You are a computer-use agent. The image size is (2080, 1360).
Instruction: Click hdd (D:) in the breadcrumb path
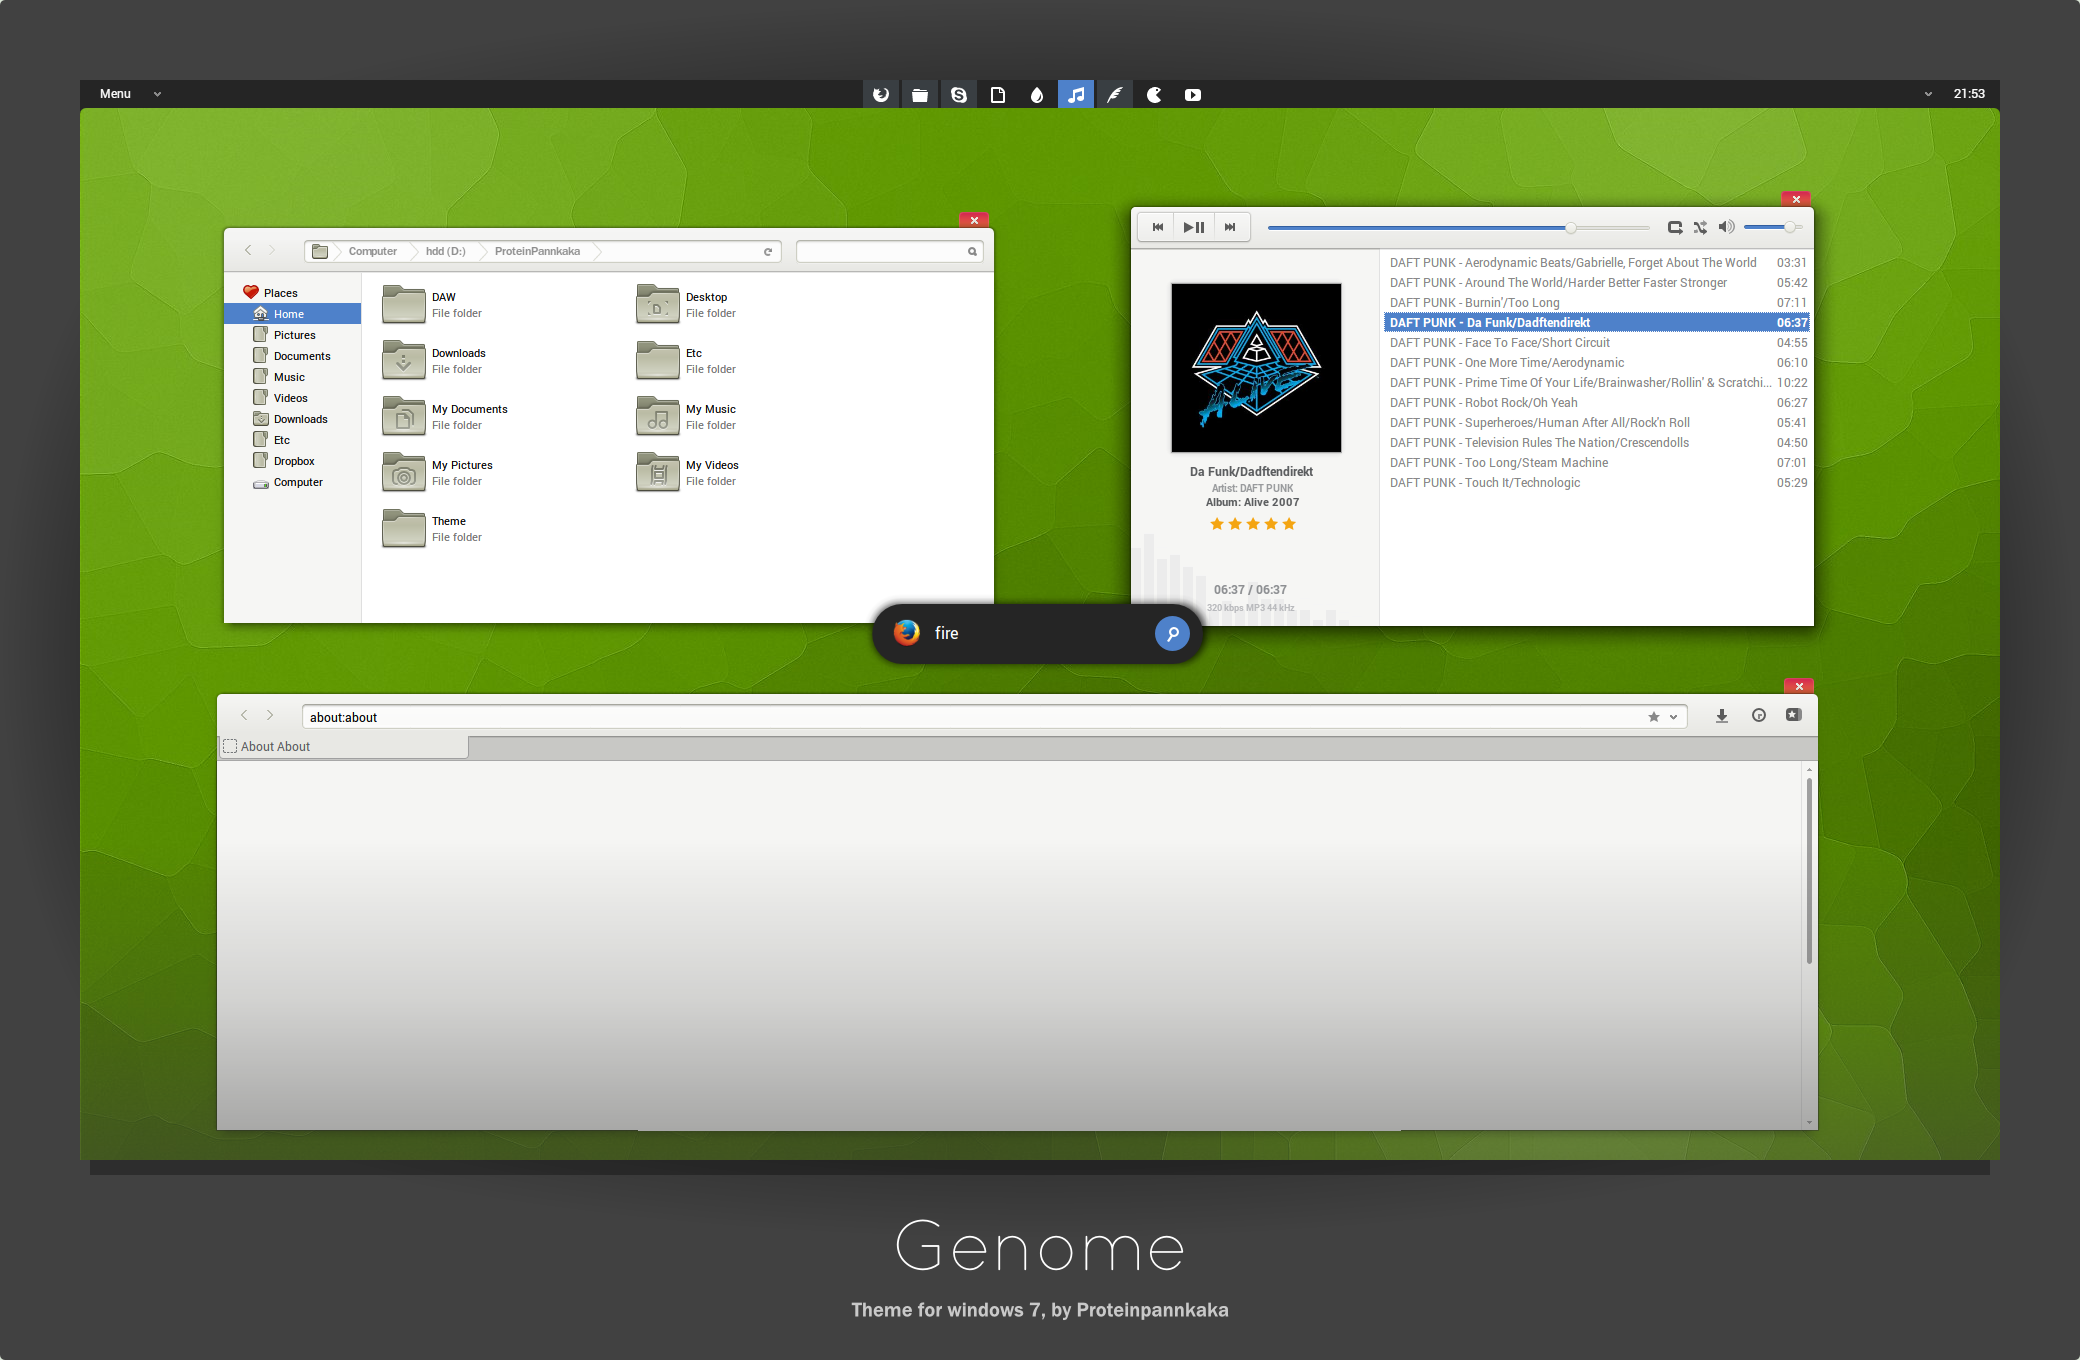(445, 252)
